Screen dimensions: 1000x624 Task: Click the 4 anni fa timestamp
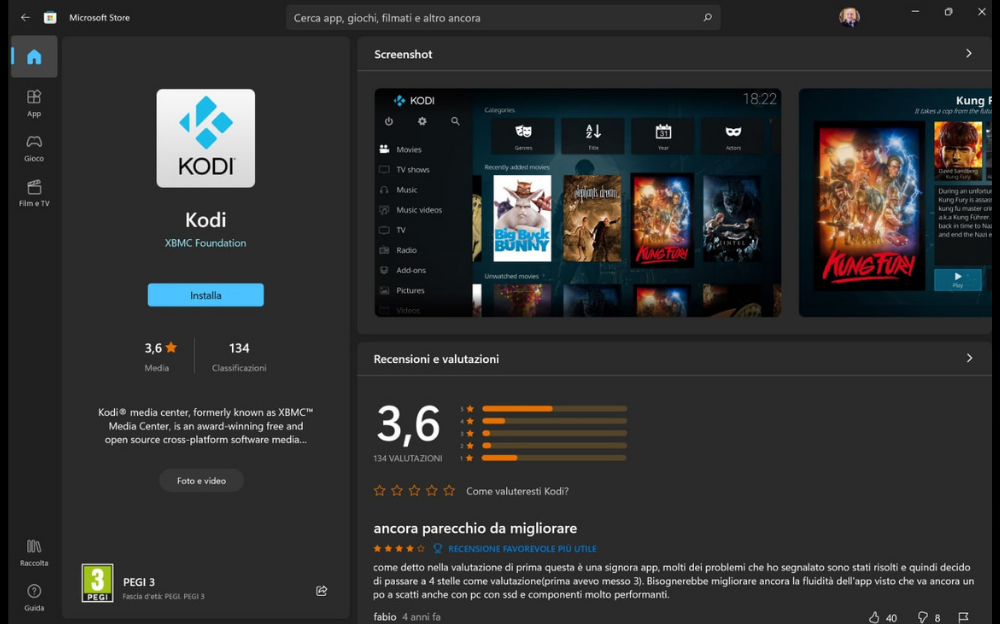(421, 617)
